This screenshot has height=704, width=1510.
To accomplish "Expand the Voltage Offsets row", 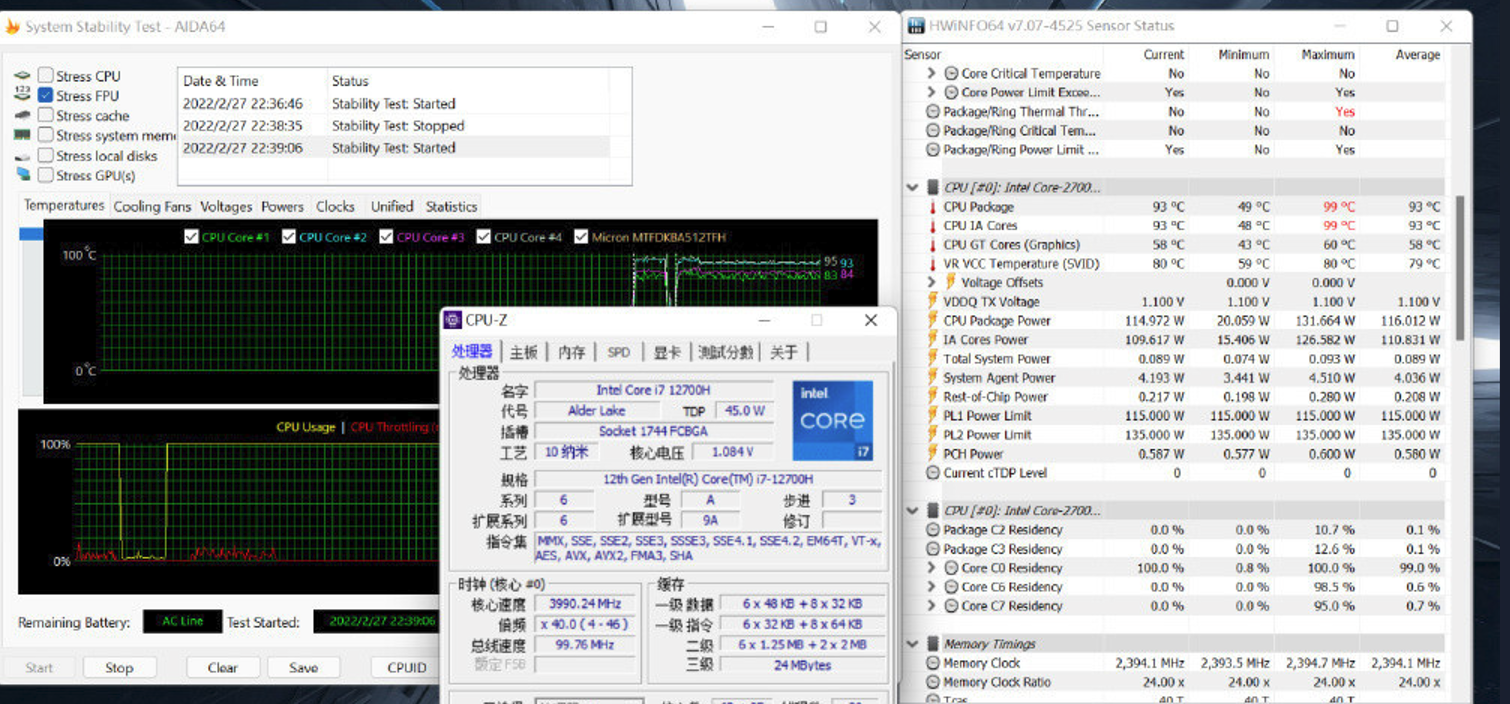I will [x=931, y=283].
